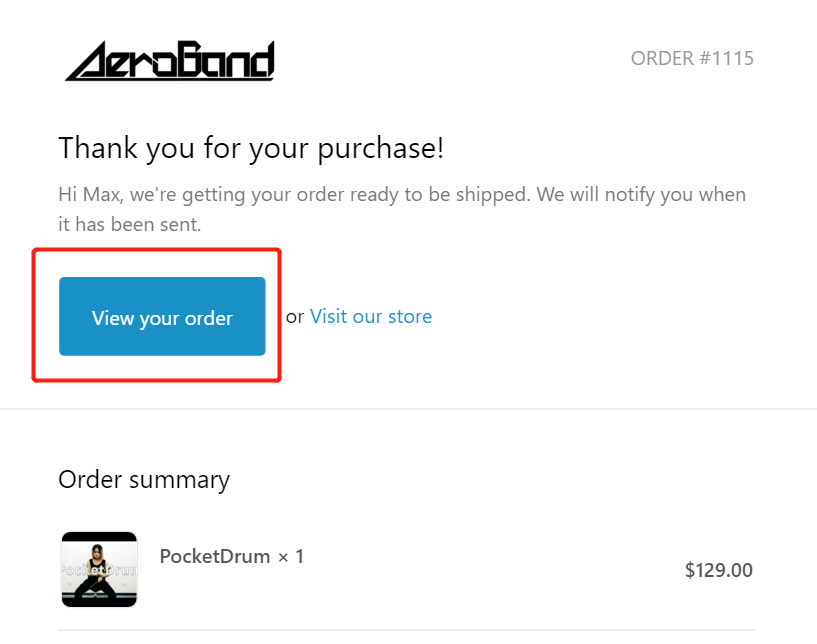Screen dimensions: 817x644
Task: Click the × 1 quantity text
Action: [x=291, y=556]
